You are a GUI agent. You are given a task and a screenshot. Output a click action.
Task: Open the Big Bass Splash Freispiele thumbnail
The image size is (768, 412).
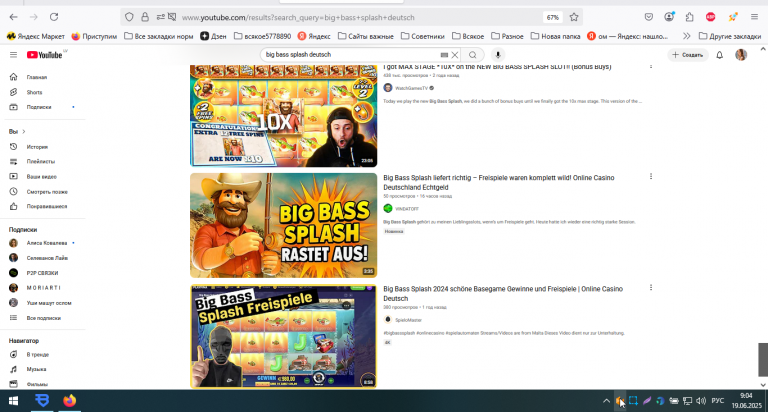[284, 336]
